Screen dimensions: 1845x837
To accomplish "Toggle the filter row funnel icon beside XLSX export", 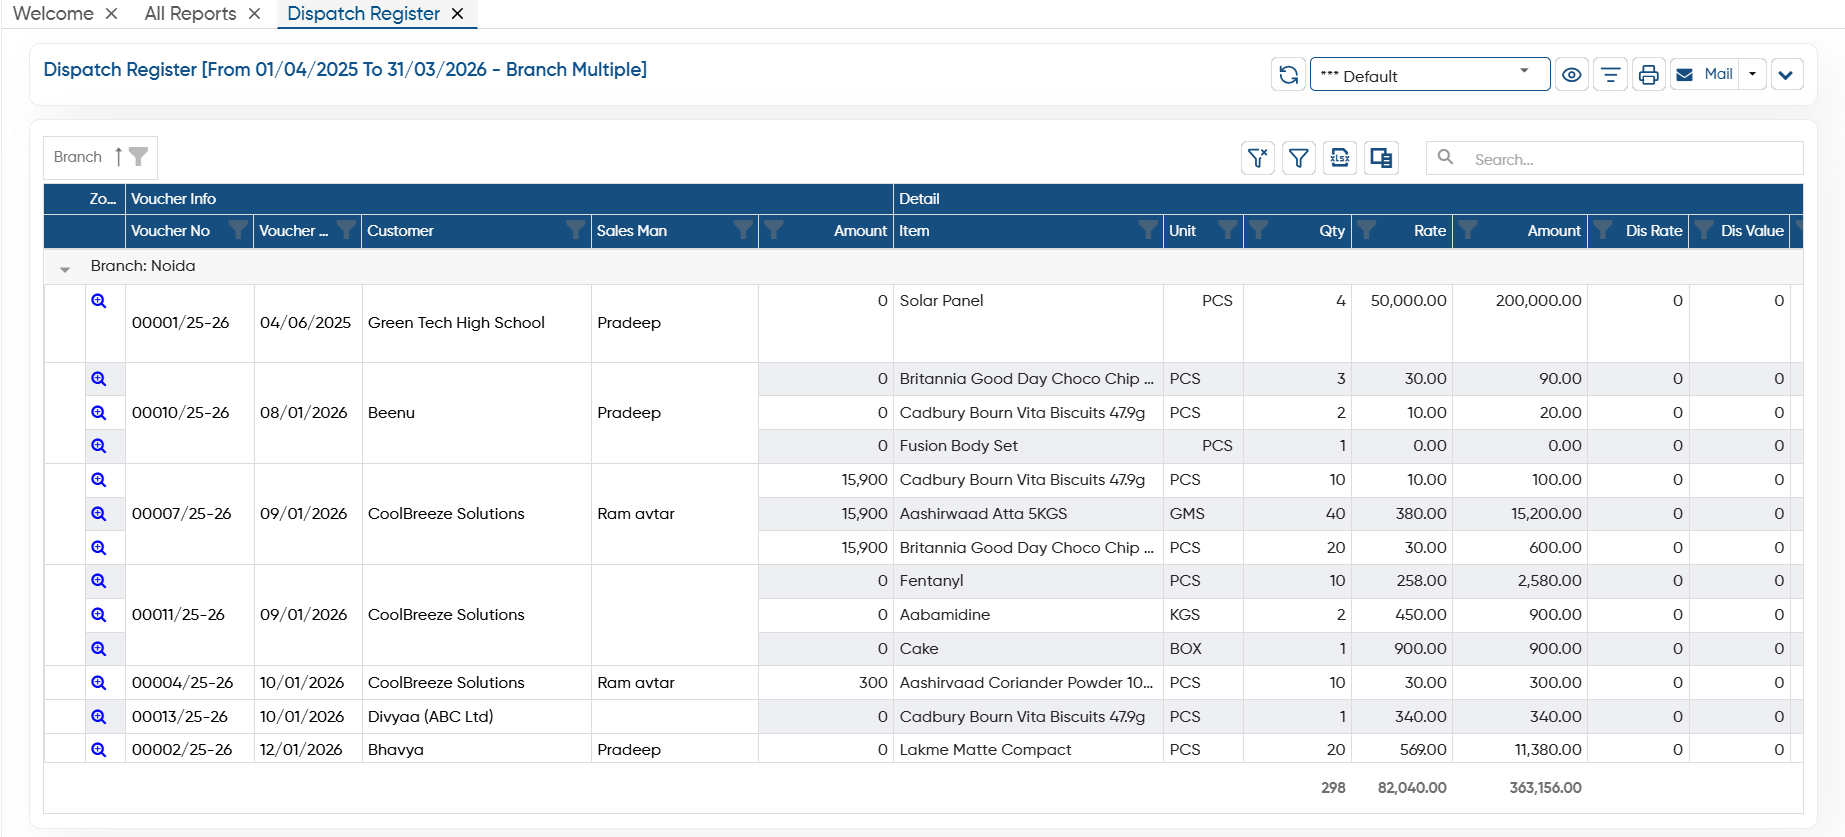I will 1299,158.
